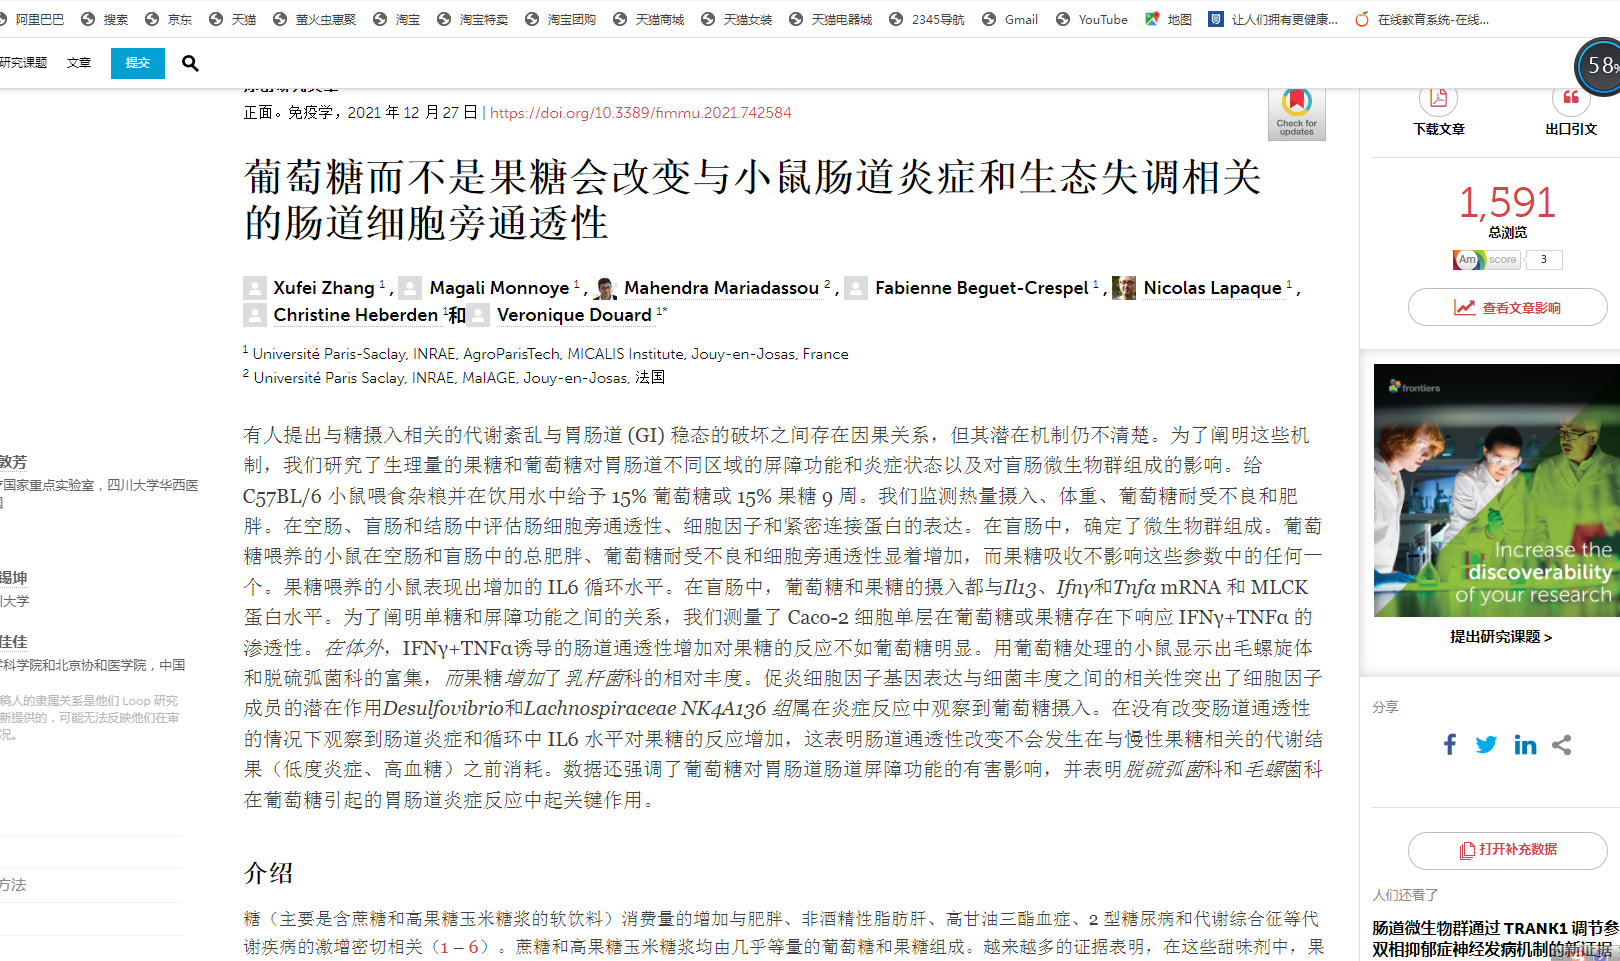Viewport: 1620px width, 961px height.
Task: Open author Xufei Zhang's profile link
Action: point(324,288)
